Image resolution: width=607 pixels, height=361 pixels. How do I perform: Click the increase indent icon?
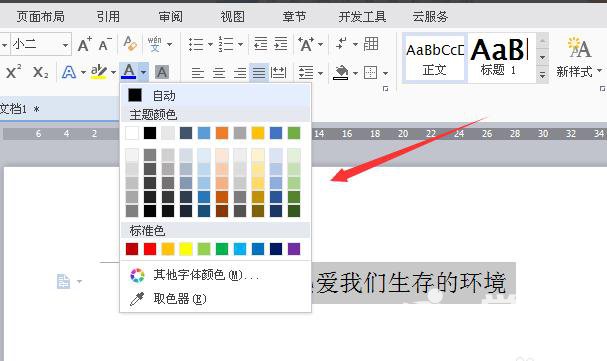(x=281, y=44)
